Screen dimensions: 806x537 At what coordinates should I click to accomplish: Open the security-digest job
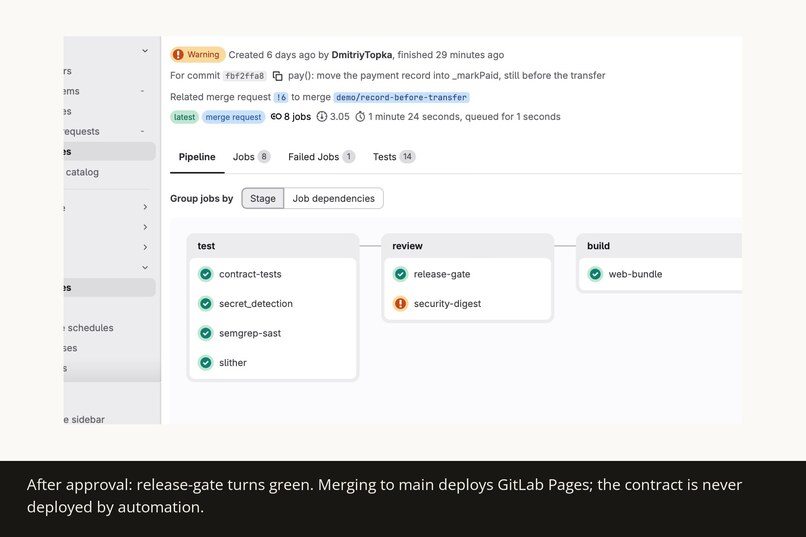447,304
